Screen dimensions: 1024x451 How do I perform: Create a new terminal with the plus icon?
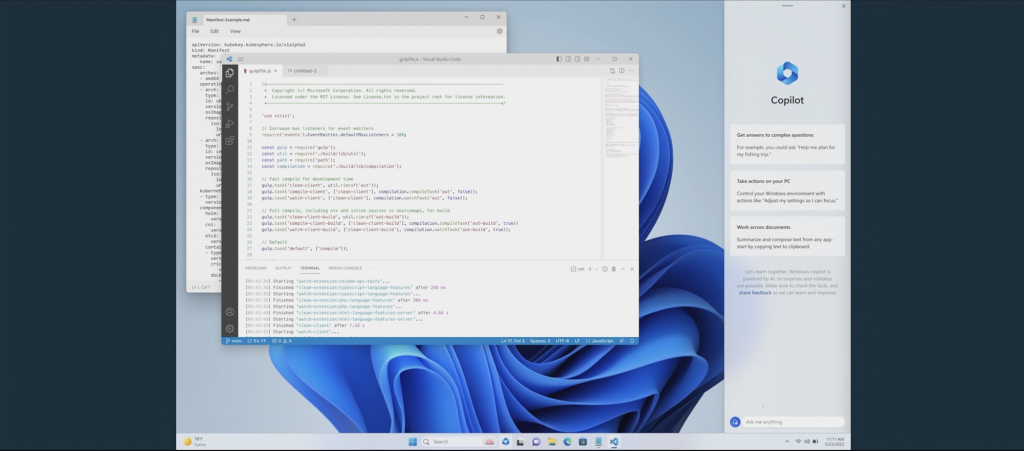pos(590,269)
